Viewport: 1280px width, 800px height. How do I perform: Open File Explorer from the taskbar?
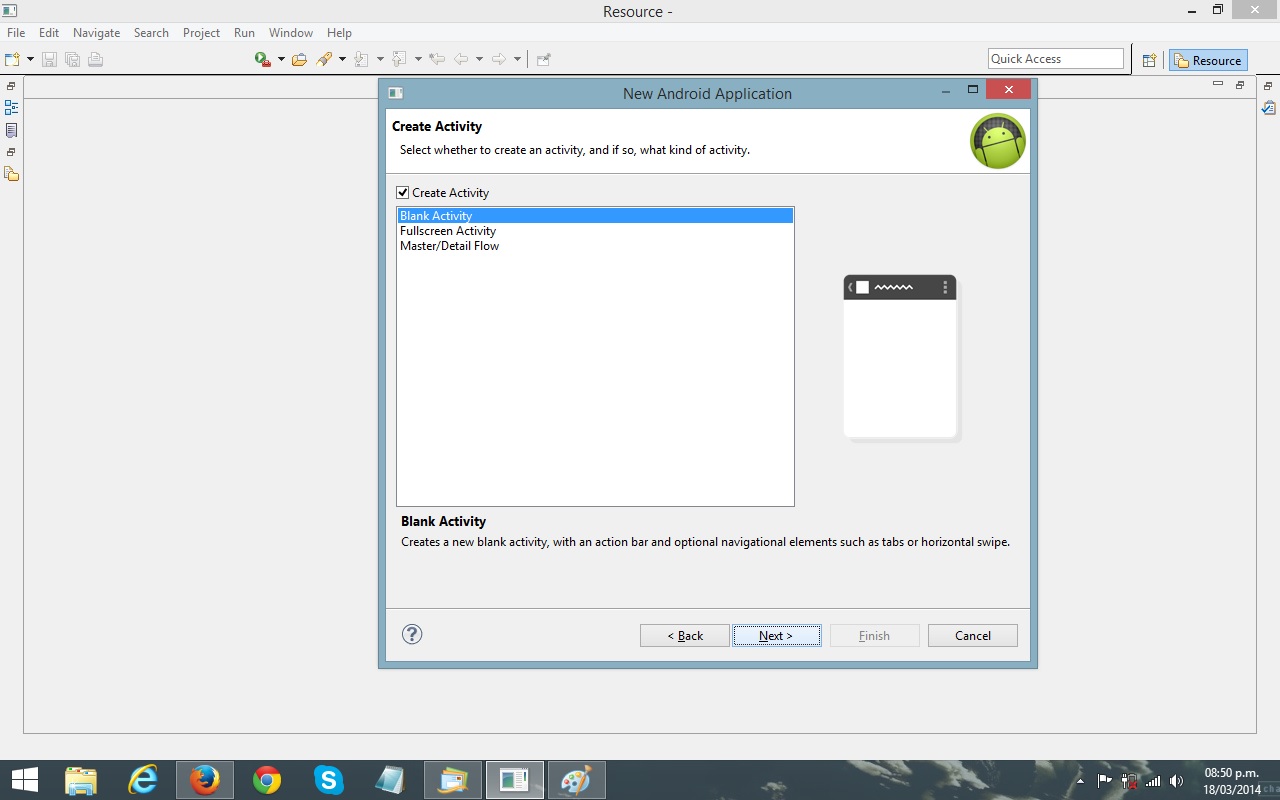click(x=81, y=780)
